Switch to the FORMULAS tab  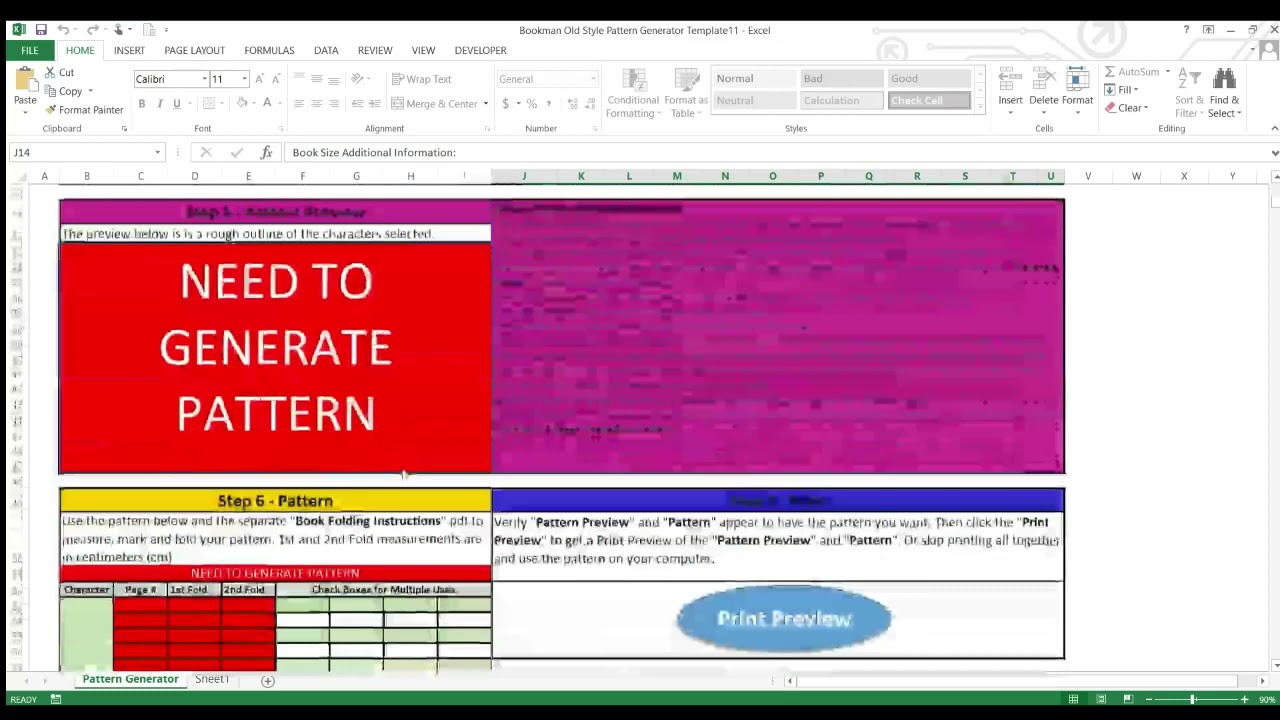[269, 50]
